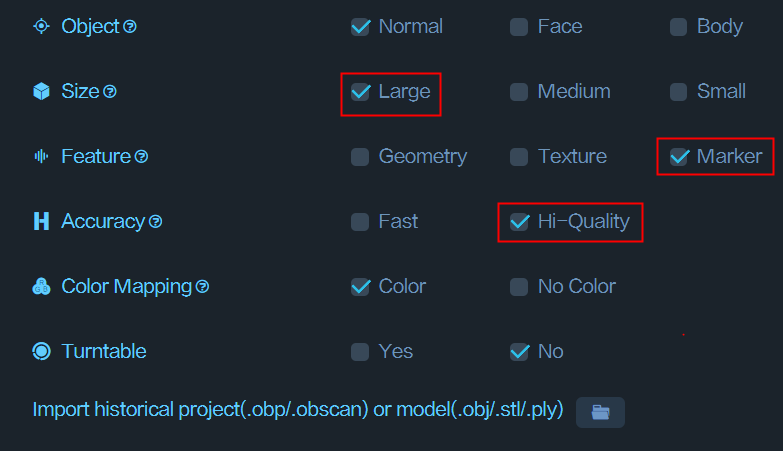The image size is (783, 451).
Task: Select the Texture feature checkbox
Action: tap(519, 157)
